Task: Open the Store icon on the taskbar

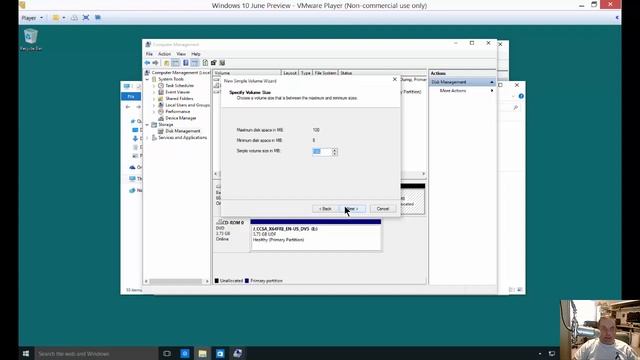Action: (x=220, y=353)
